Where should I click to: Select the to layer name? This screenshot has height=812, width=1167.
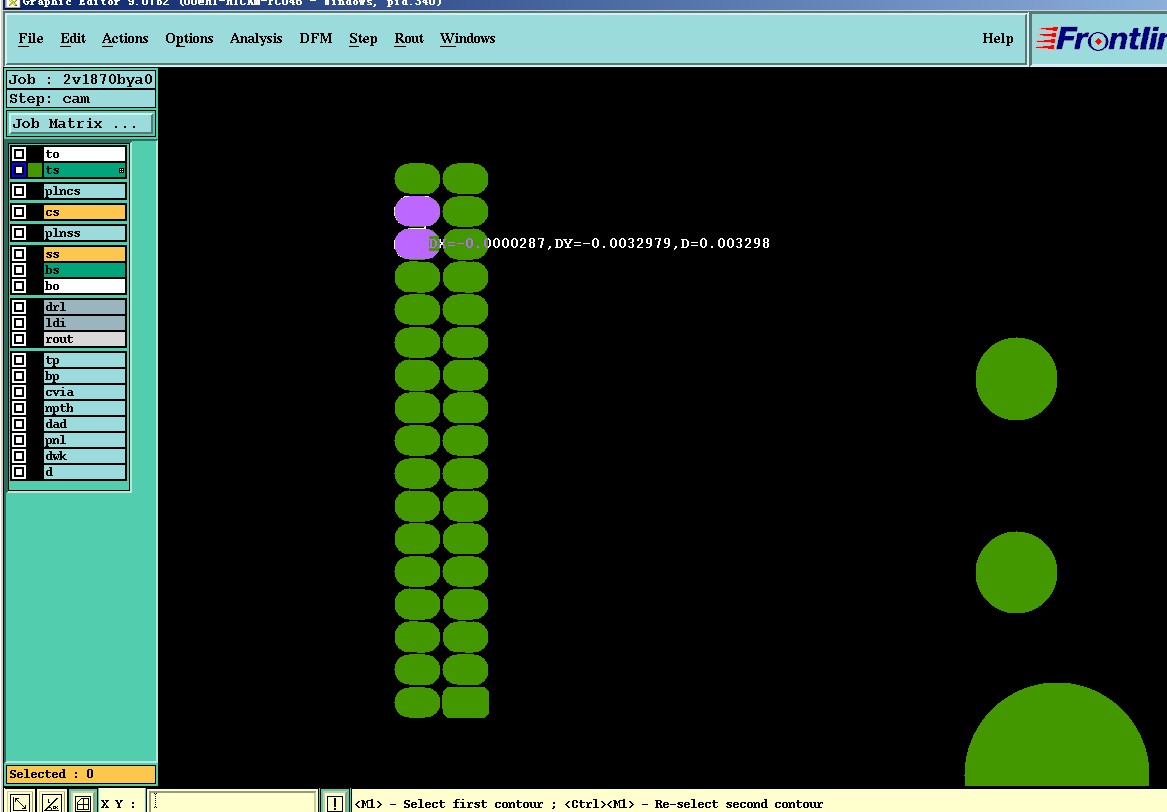click(x=85, y=154)
